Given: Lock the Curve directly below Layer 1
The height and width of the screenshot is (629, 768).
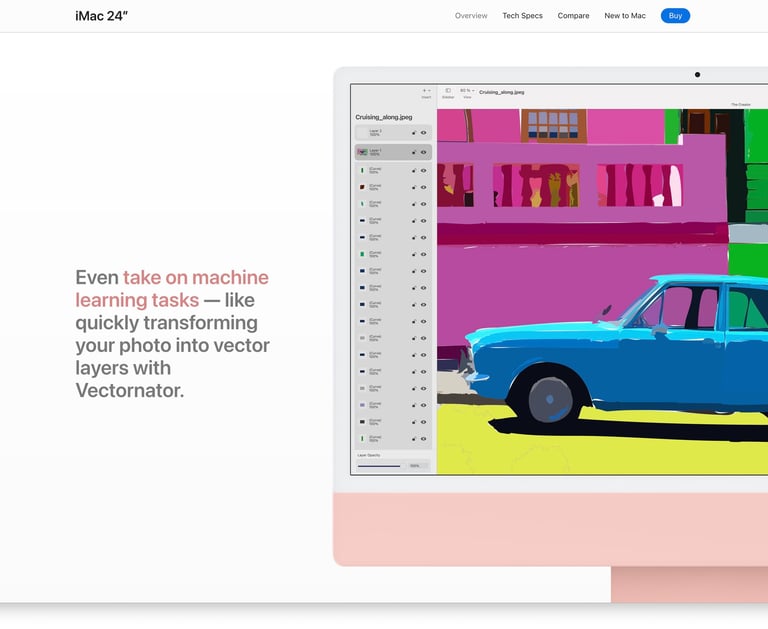Looking at the screenshot, I should pyautogui.click(x=414, y=170).
